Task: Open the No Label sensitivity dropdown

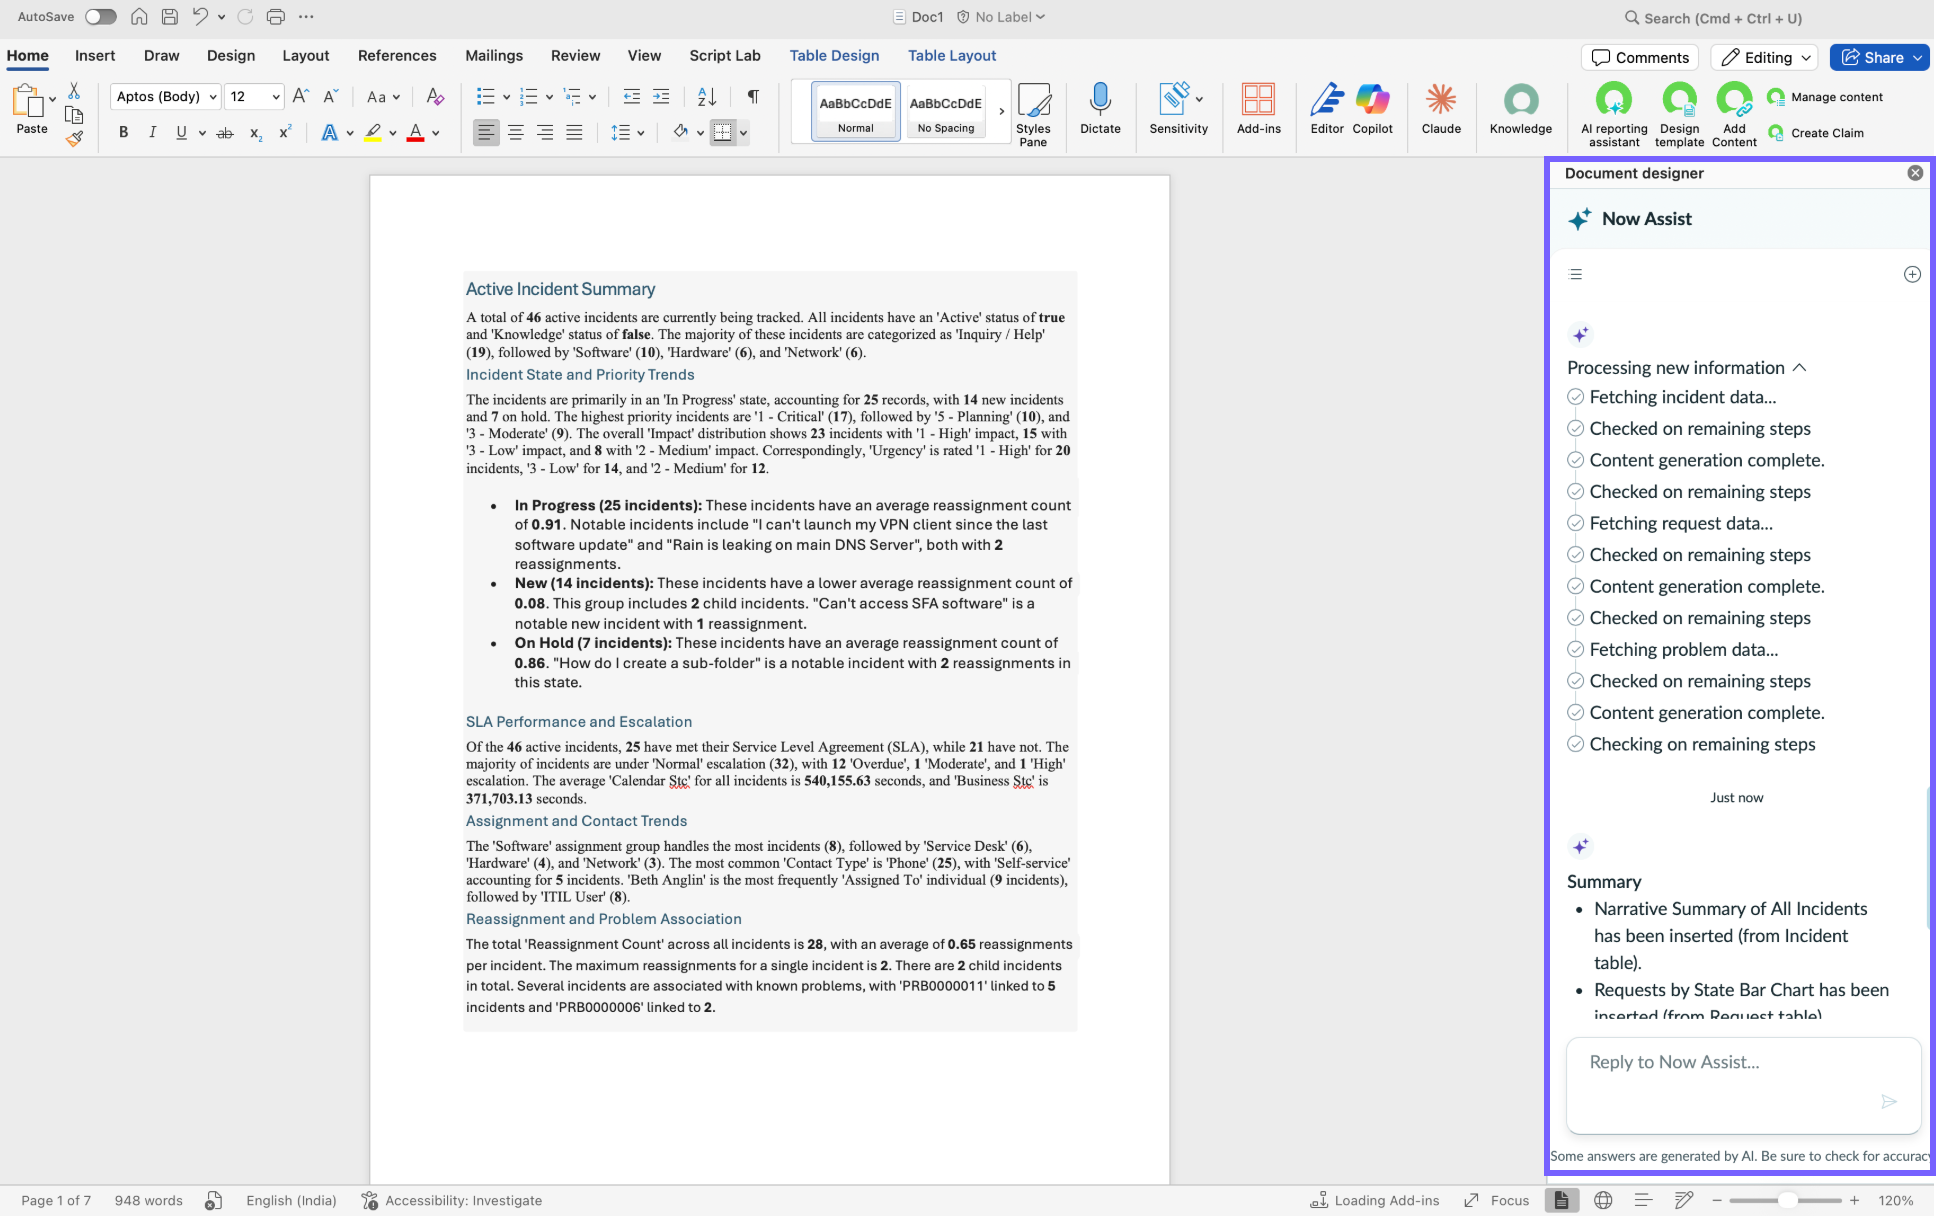Action: 1001,17
